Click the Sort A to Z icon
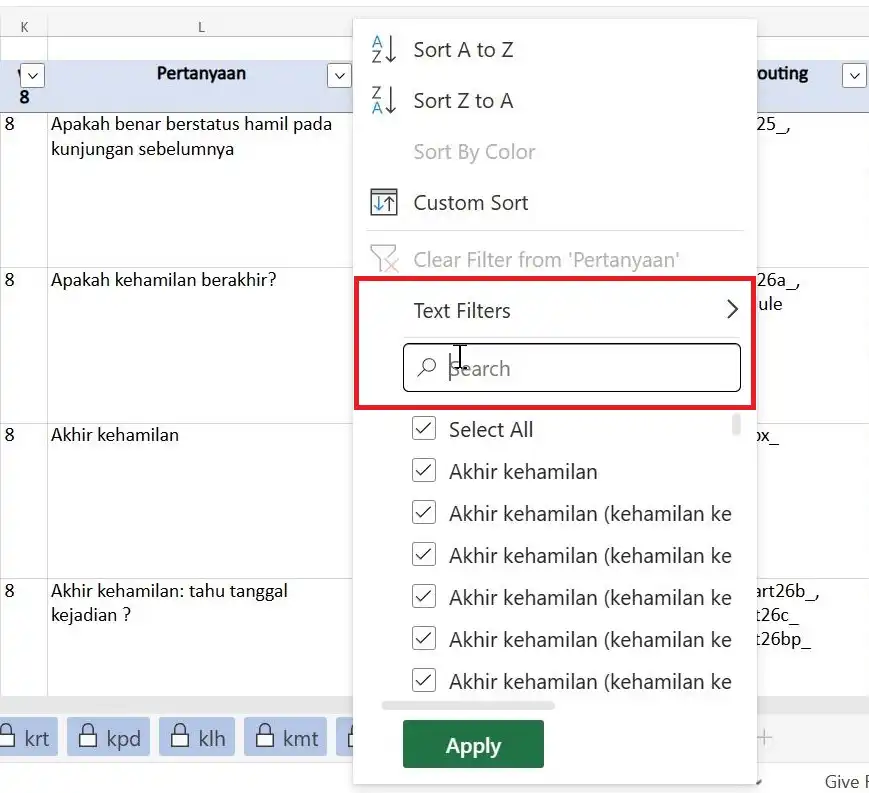 [x=384, y=50]
